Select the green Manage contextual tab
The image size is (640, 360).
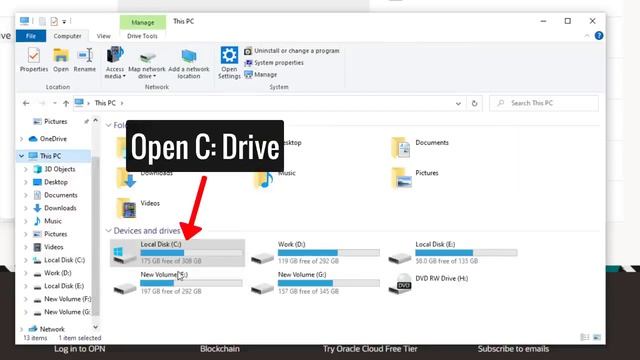(143, 22)
